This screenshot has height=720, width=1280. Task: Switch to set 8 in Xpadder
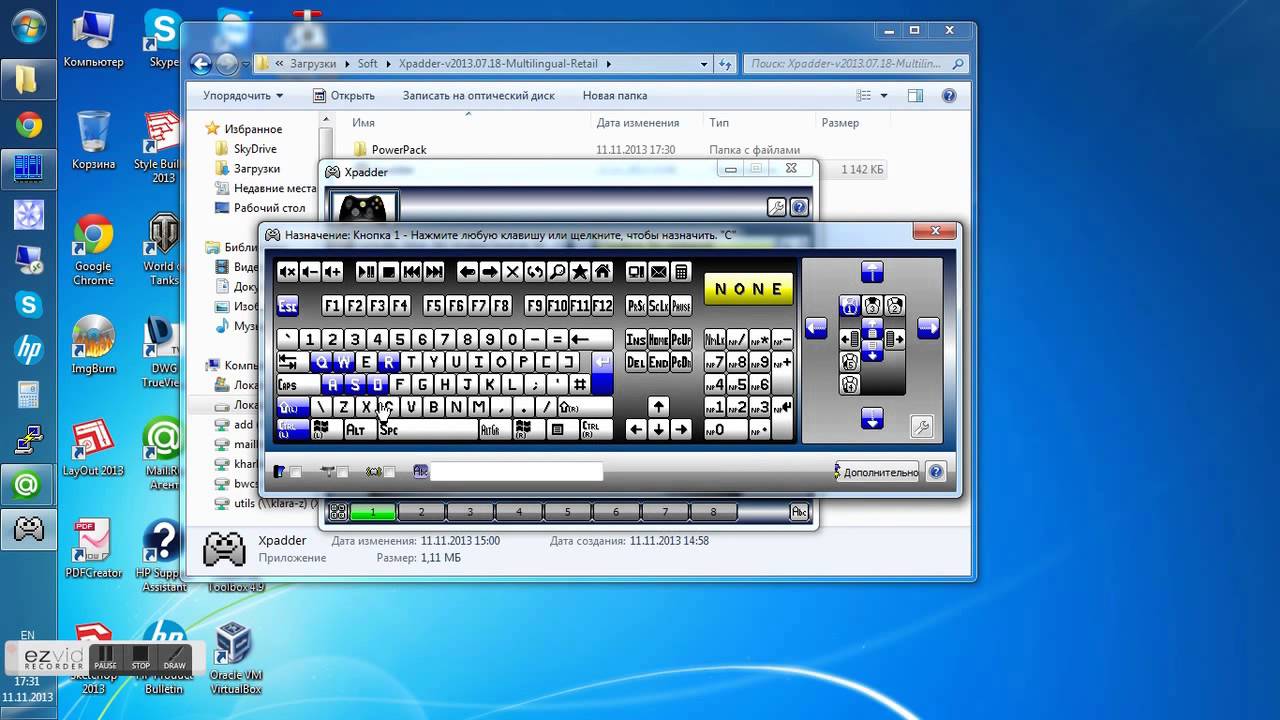pyautogui.click(x=713, y=512)
